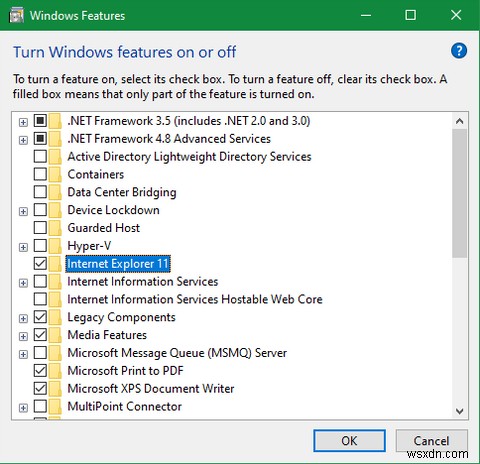Viewport: 480px width, 464px height.
Task: Uncheck the Media Features checkbox
Action: click(40, 335)
